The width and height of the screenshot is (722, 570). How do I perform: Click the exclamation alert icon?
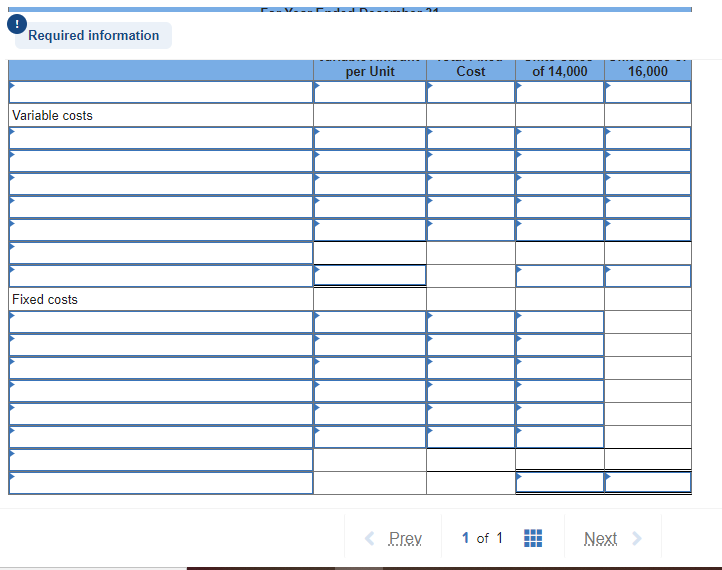pyautogui.click(x=17, y=24)
